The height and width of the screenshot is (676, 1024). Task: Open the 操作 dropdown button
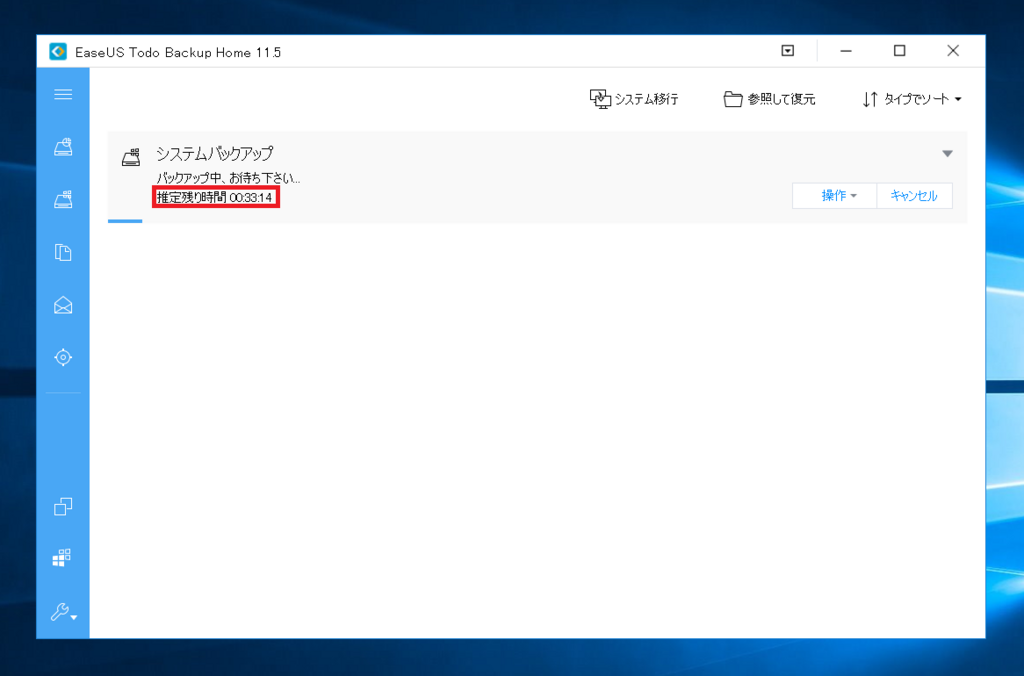point(834,195)
